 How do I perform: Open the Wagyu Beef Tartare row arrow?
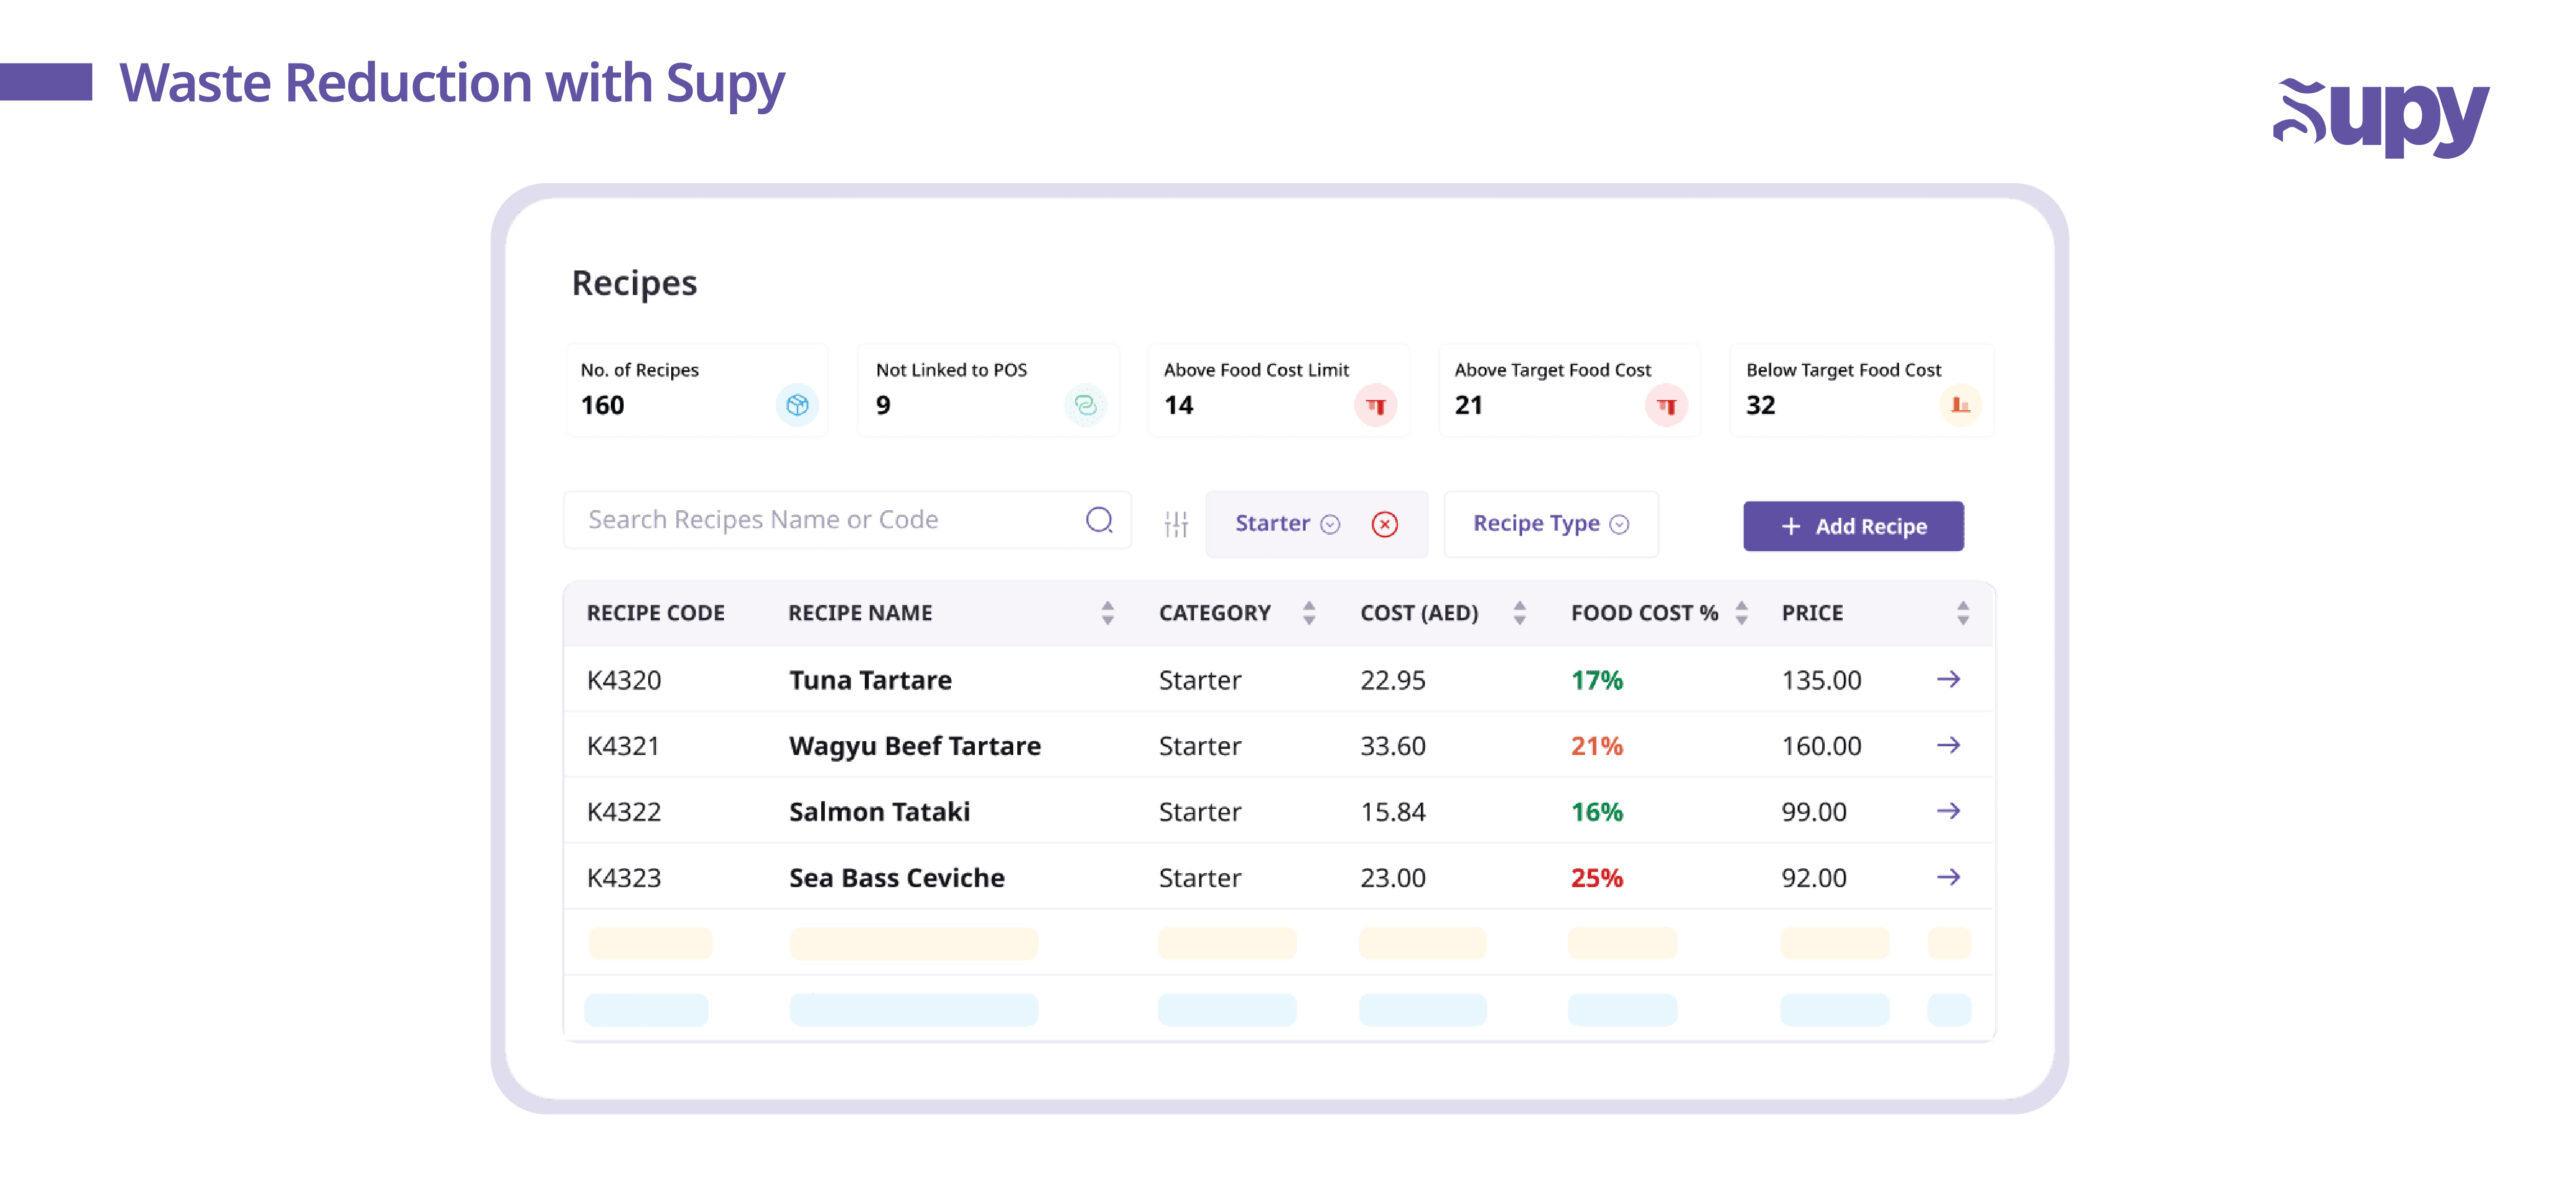[x=1948, y=745]
